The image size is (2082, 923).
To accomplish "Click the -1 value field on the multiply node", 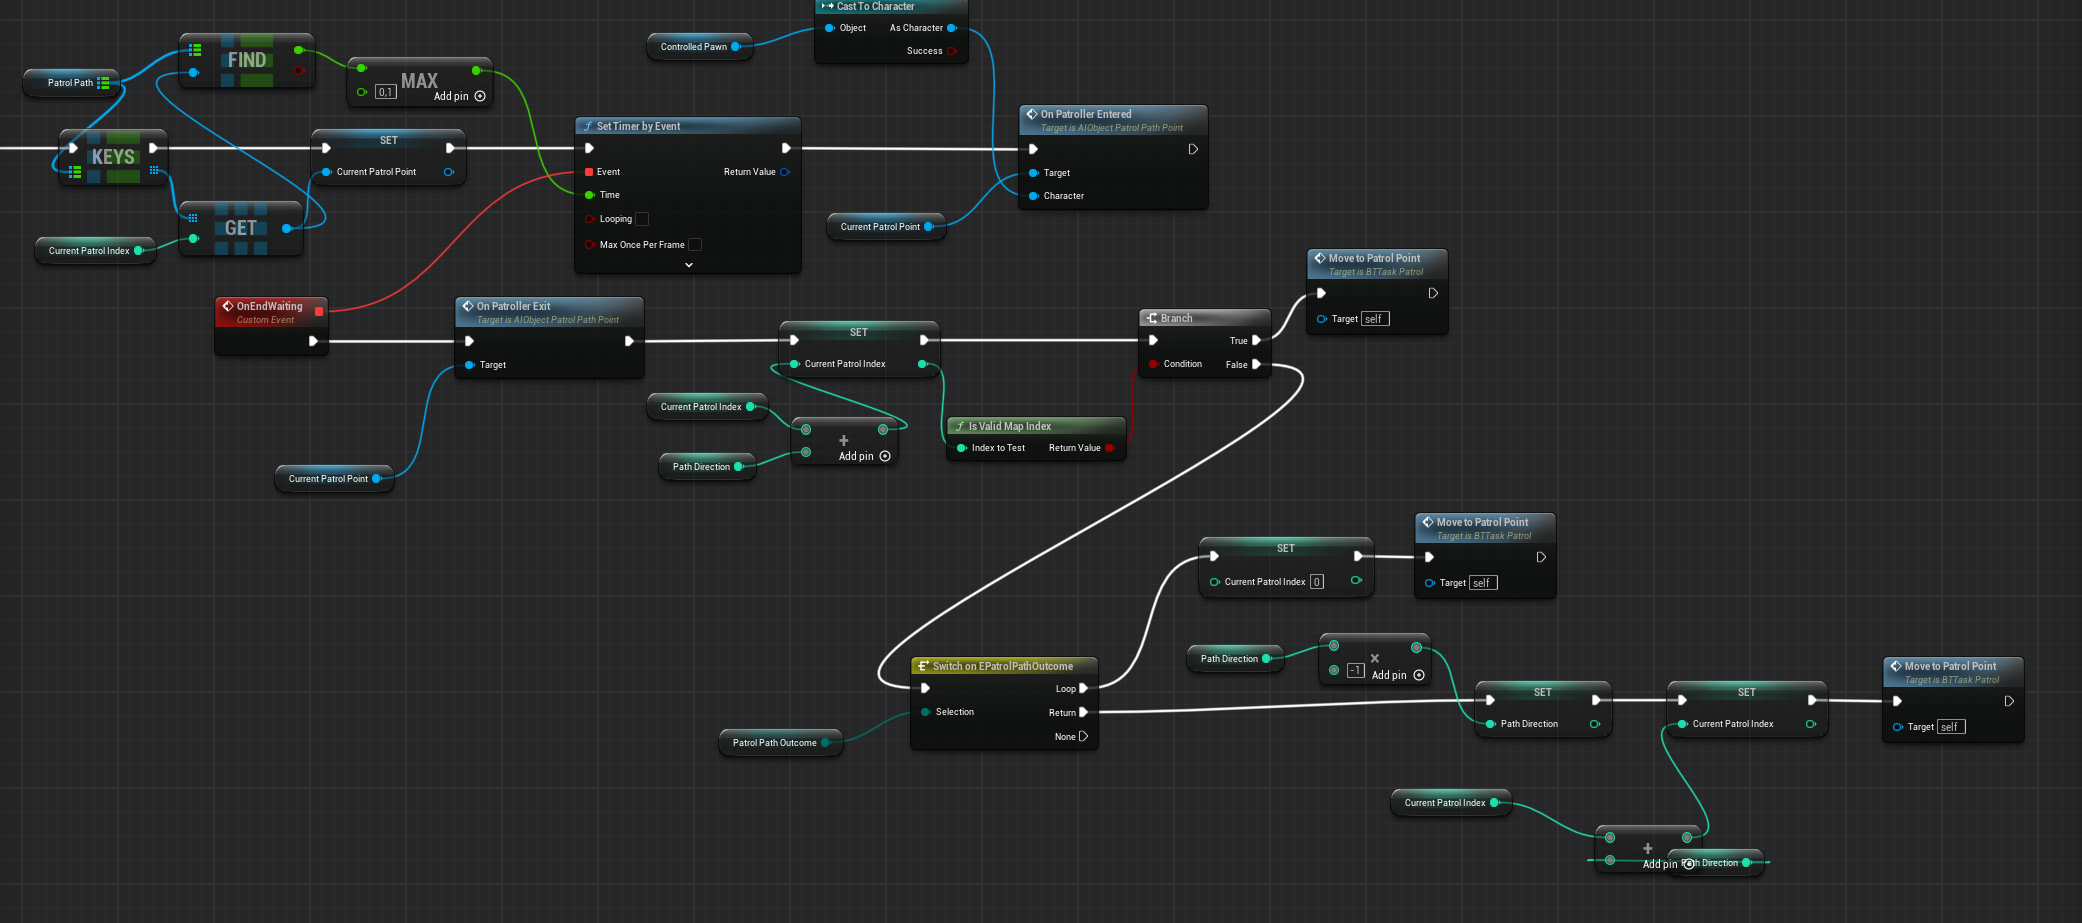I will coord(1356,670).
